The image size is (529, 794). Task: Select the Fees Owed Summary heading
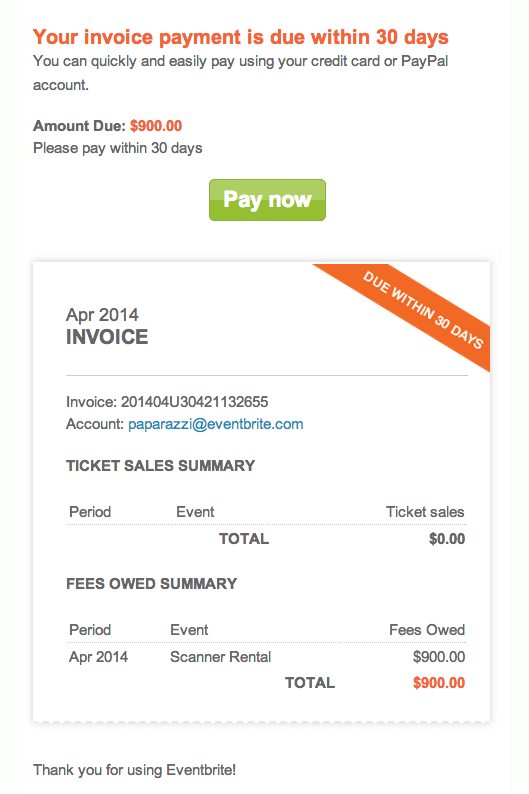point(151,583)
